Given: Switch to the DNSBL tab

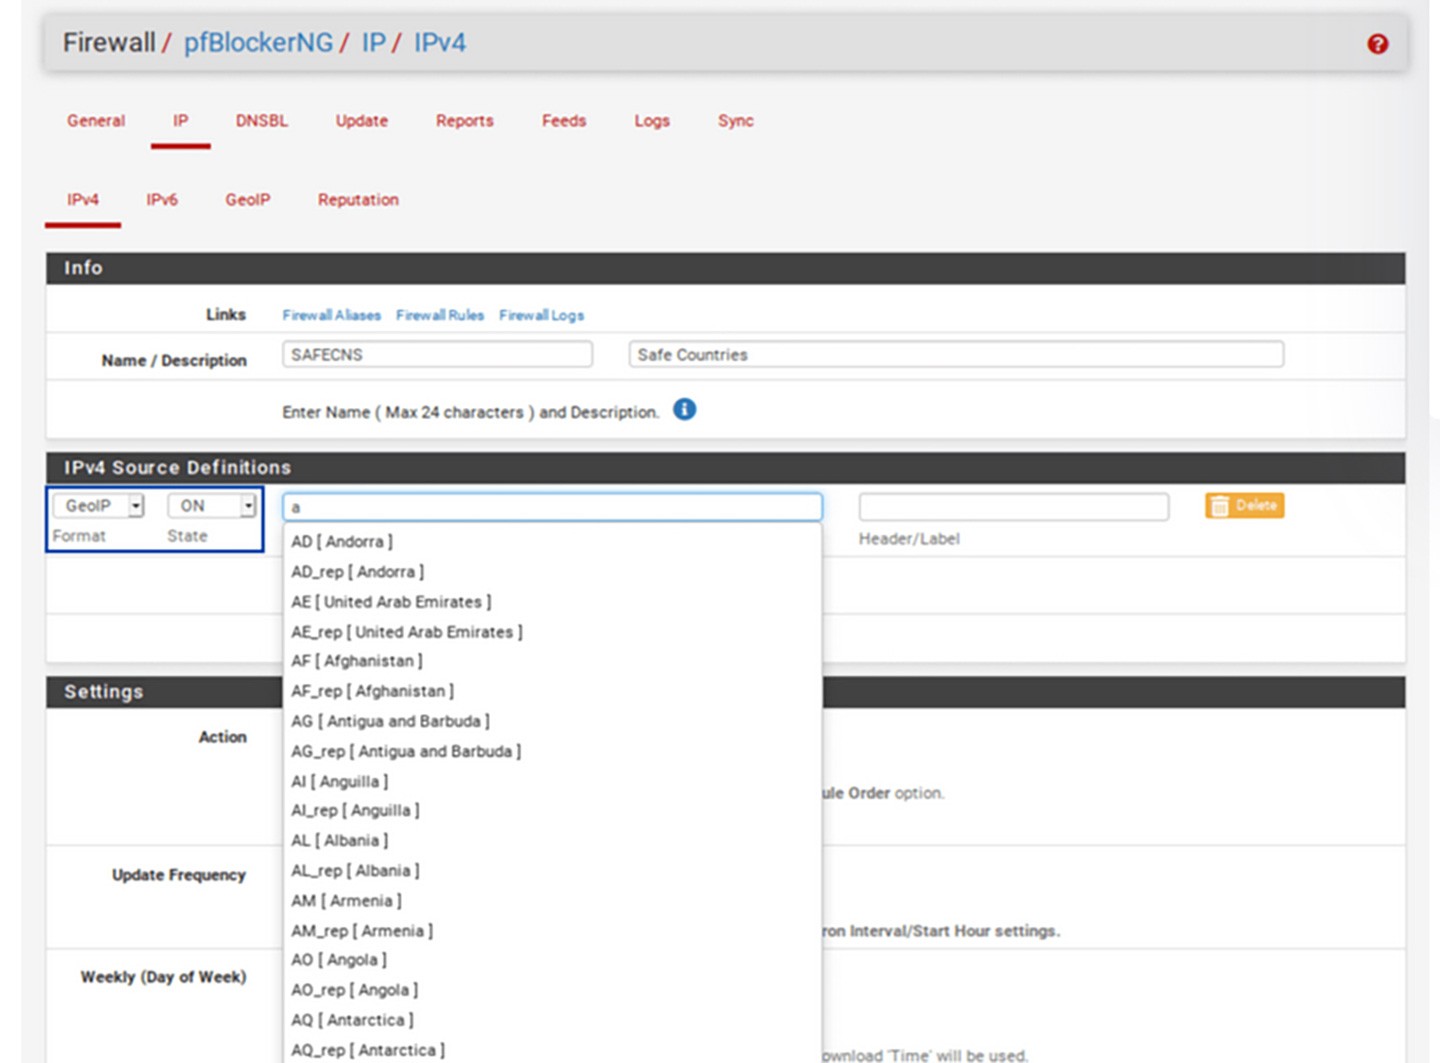Looking at the screenshot, I should pyautogui.click(x=262, y=121).
